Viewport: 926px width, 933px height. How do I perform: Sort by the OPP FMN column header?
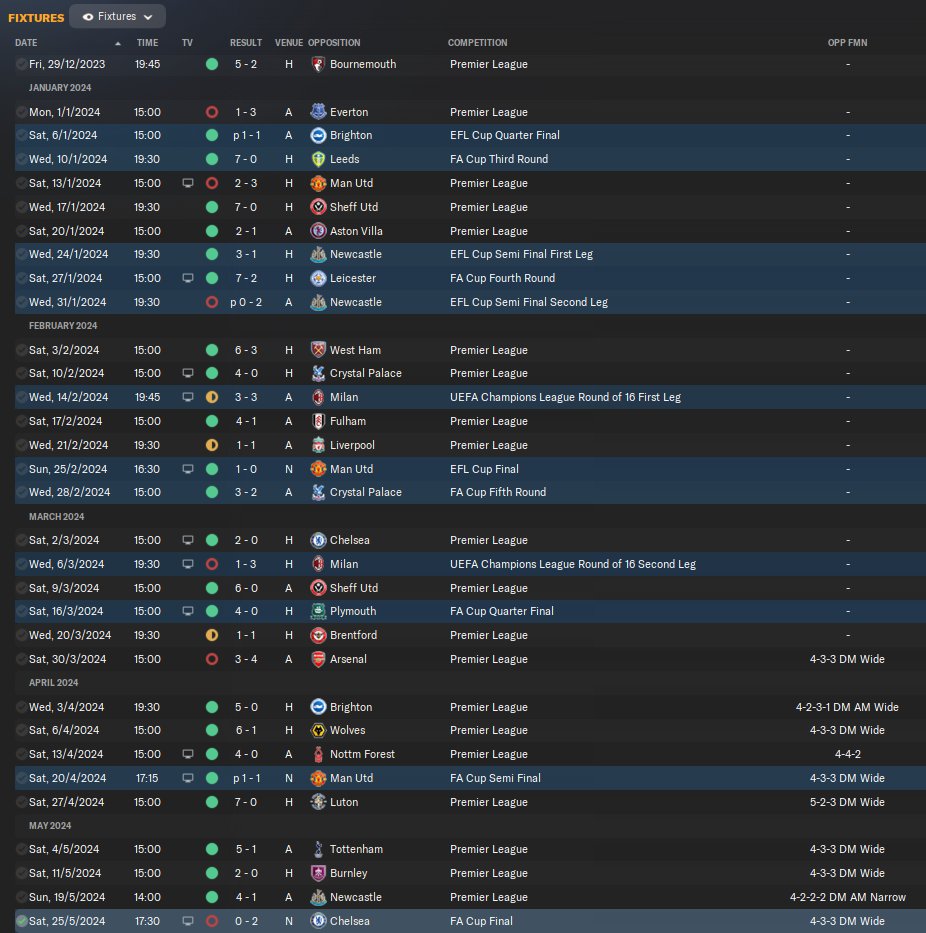click(x=847, y=43)
